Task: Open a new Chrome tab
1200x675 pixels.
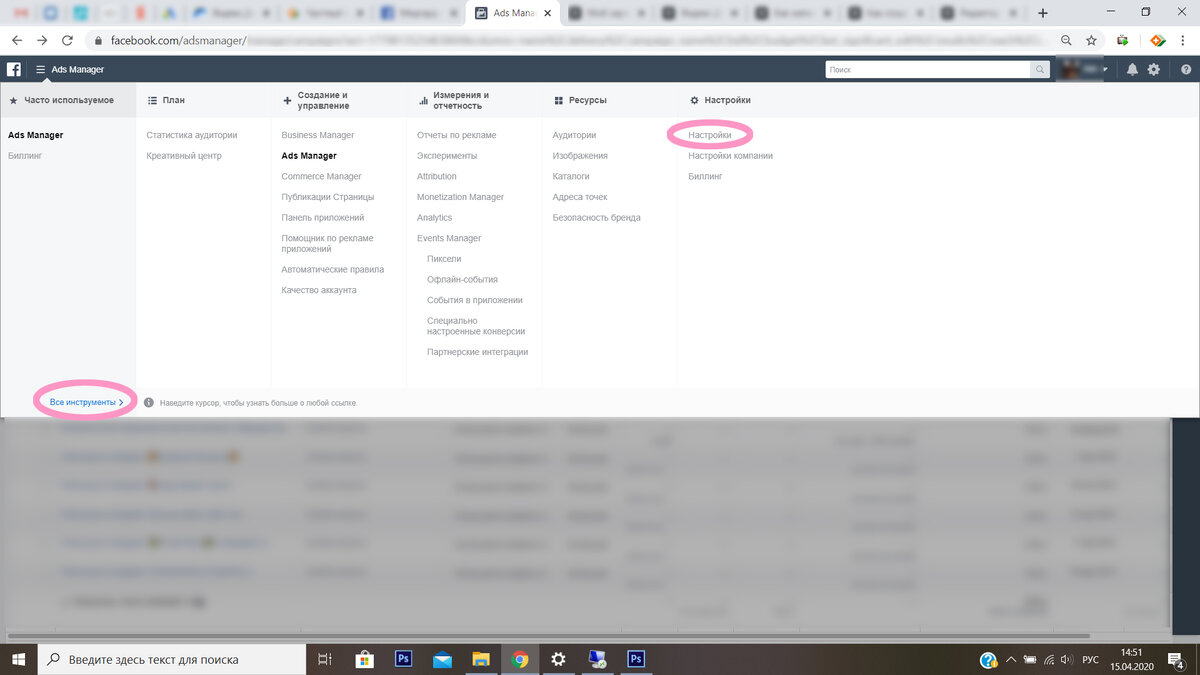Action: coord(1043,13)
